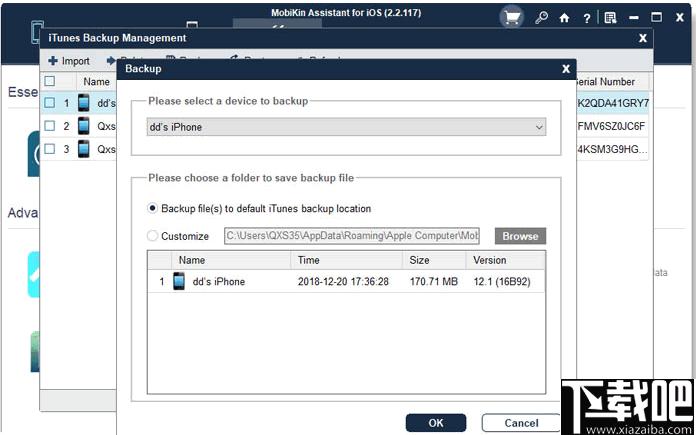This screenshot has width=696, height=435.
Task: Click the phone icon in row 2 Qxs
Action: tap(83, 126)
